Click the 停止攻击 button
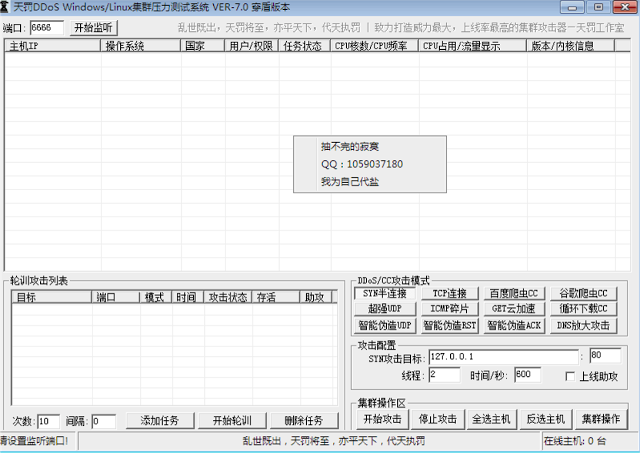Image resolution: width=640 pixels, height=453 pixels. click(438, 419)
